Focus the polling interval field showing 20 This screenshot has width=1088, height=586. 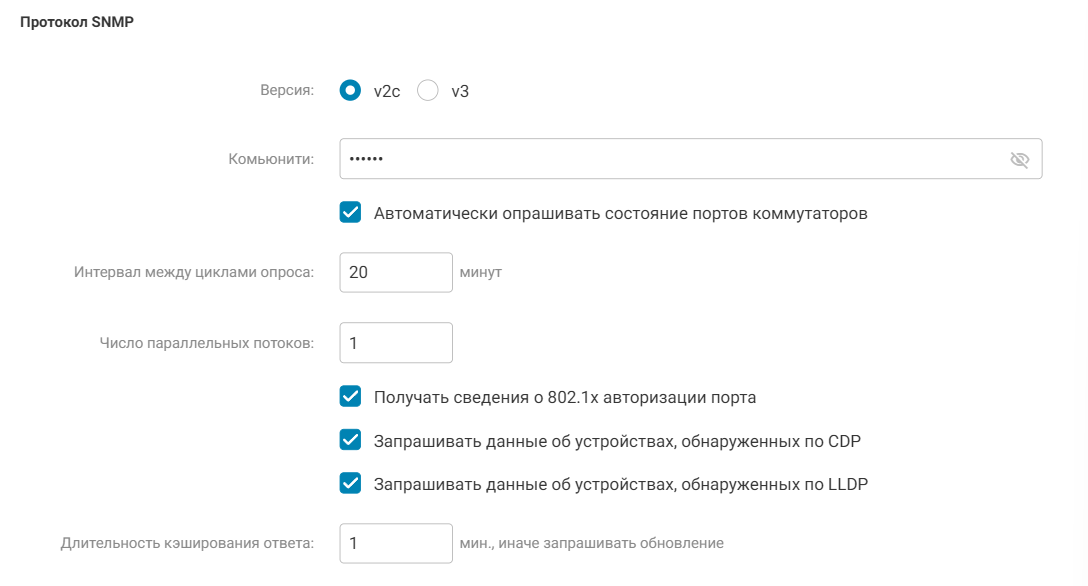[x=396, y=272]
